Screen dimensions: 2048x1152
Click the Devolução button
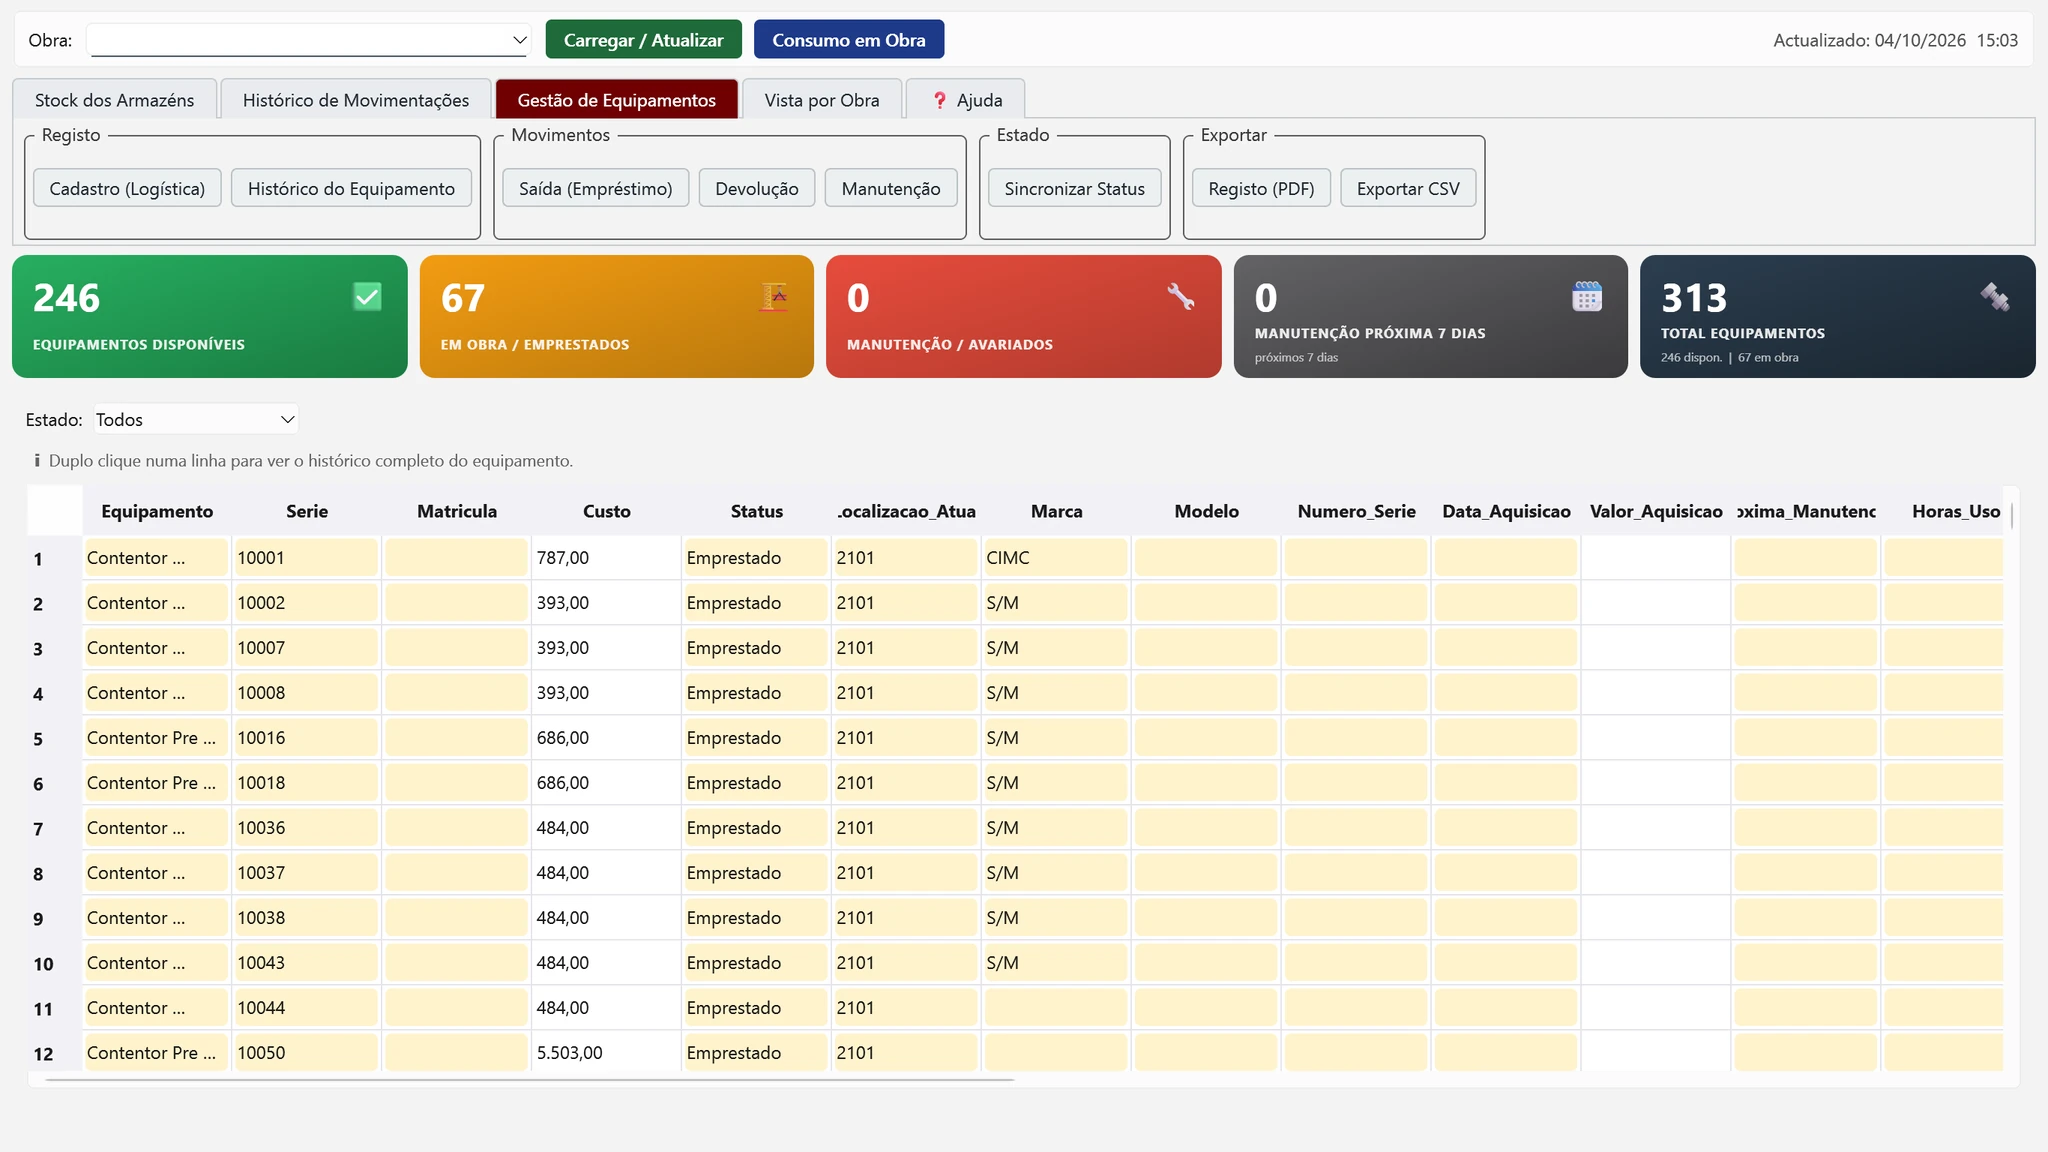tap(757, 189)
